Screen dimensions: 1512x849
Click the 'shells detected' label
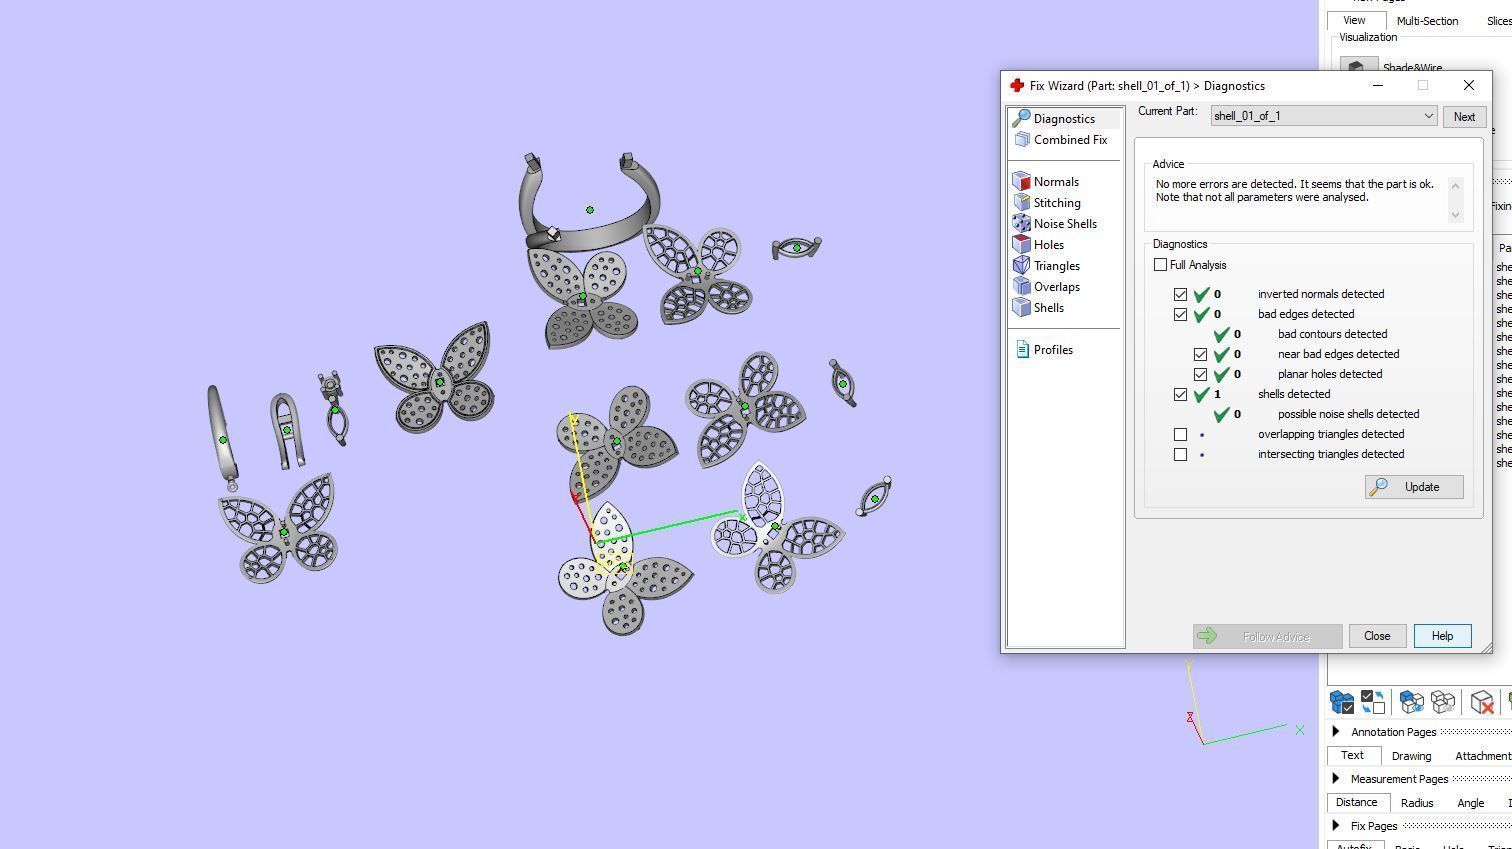(1294, 394)
